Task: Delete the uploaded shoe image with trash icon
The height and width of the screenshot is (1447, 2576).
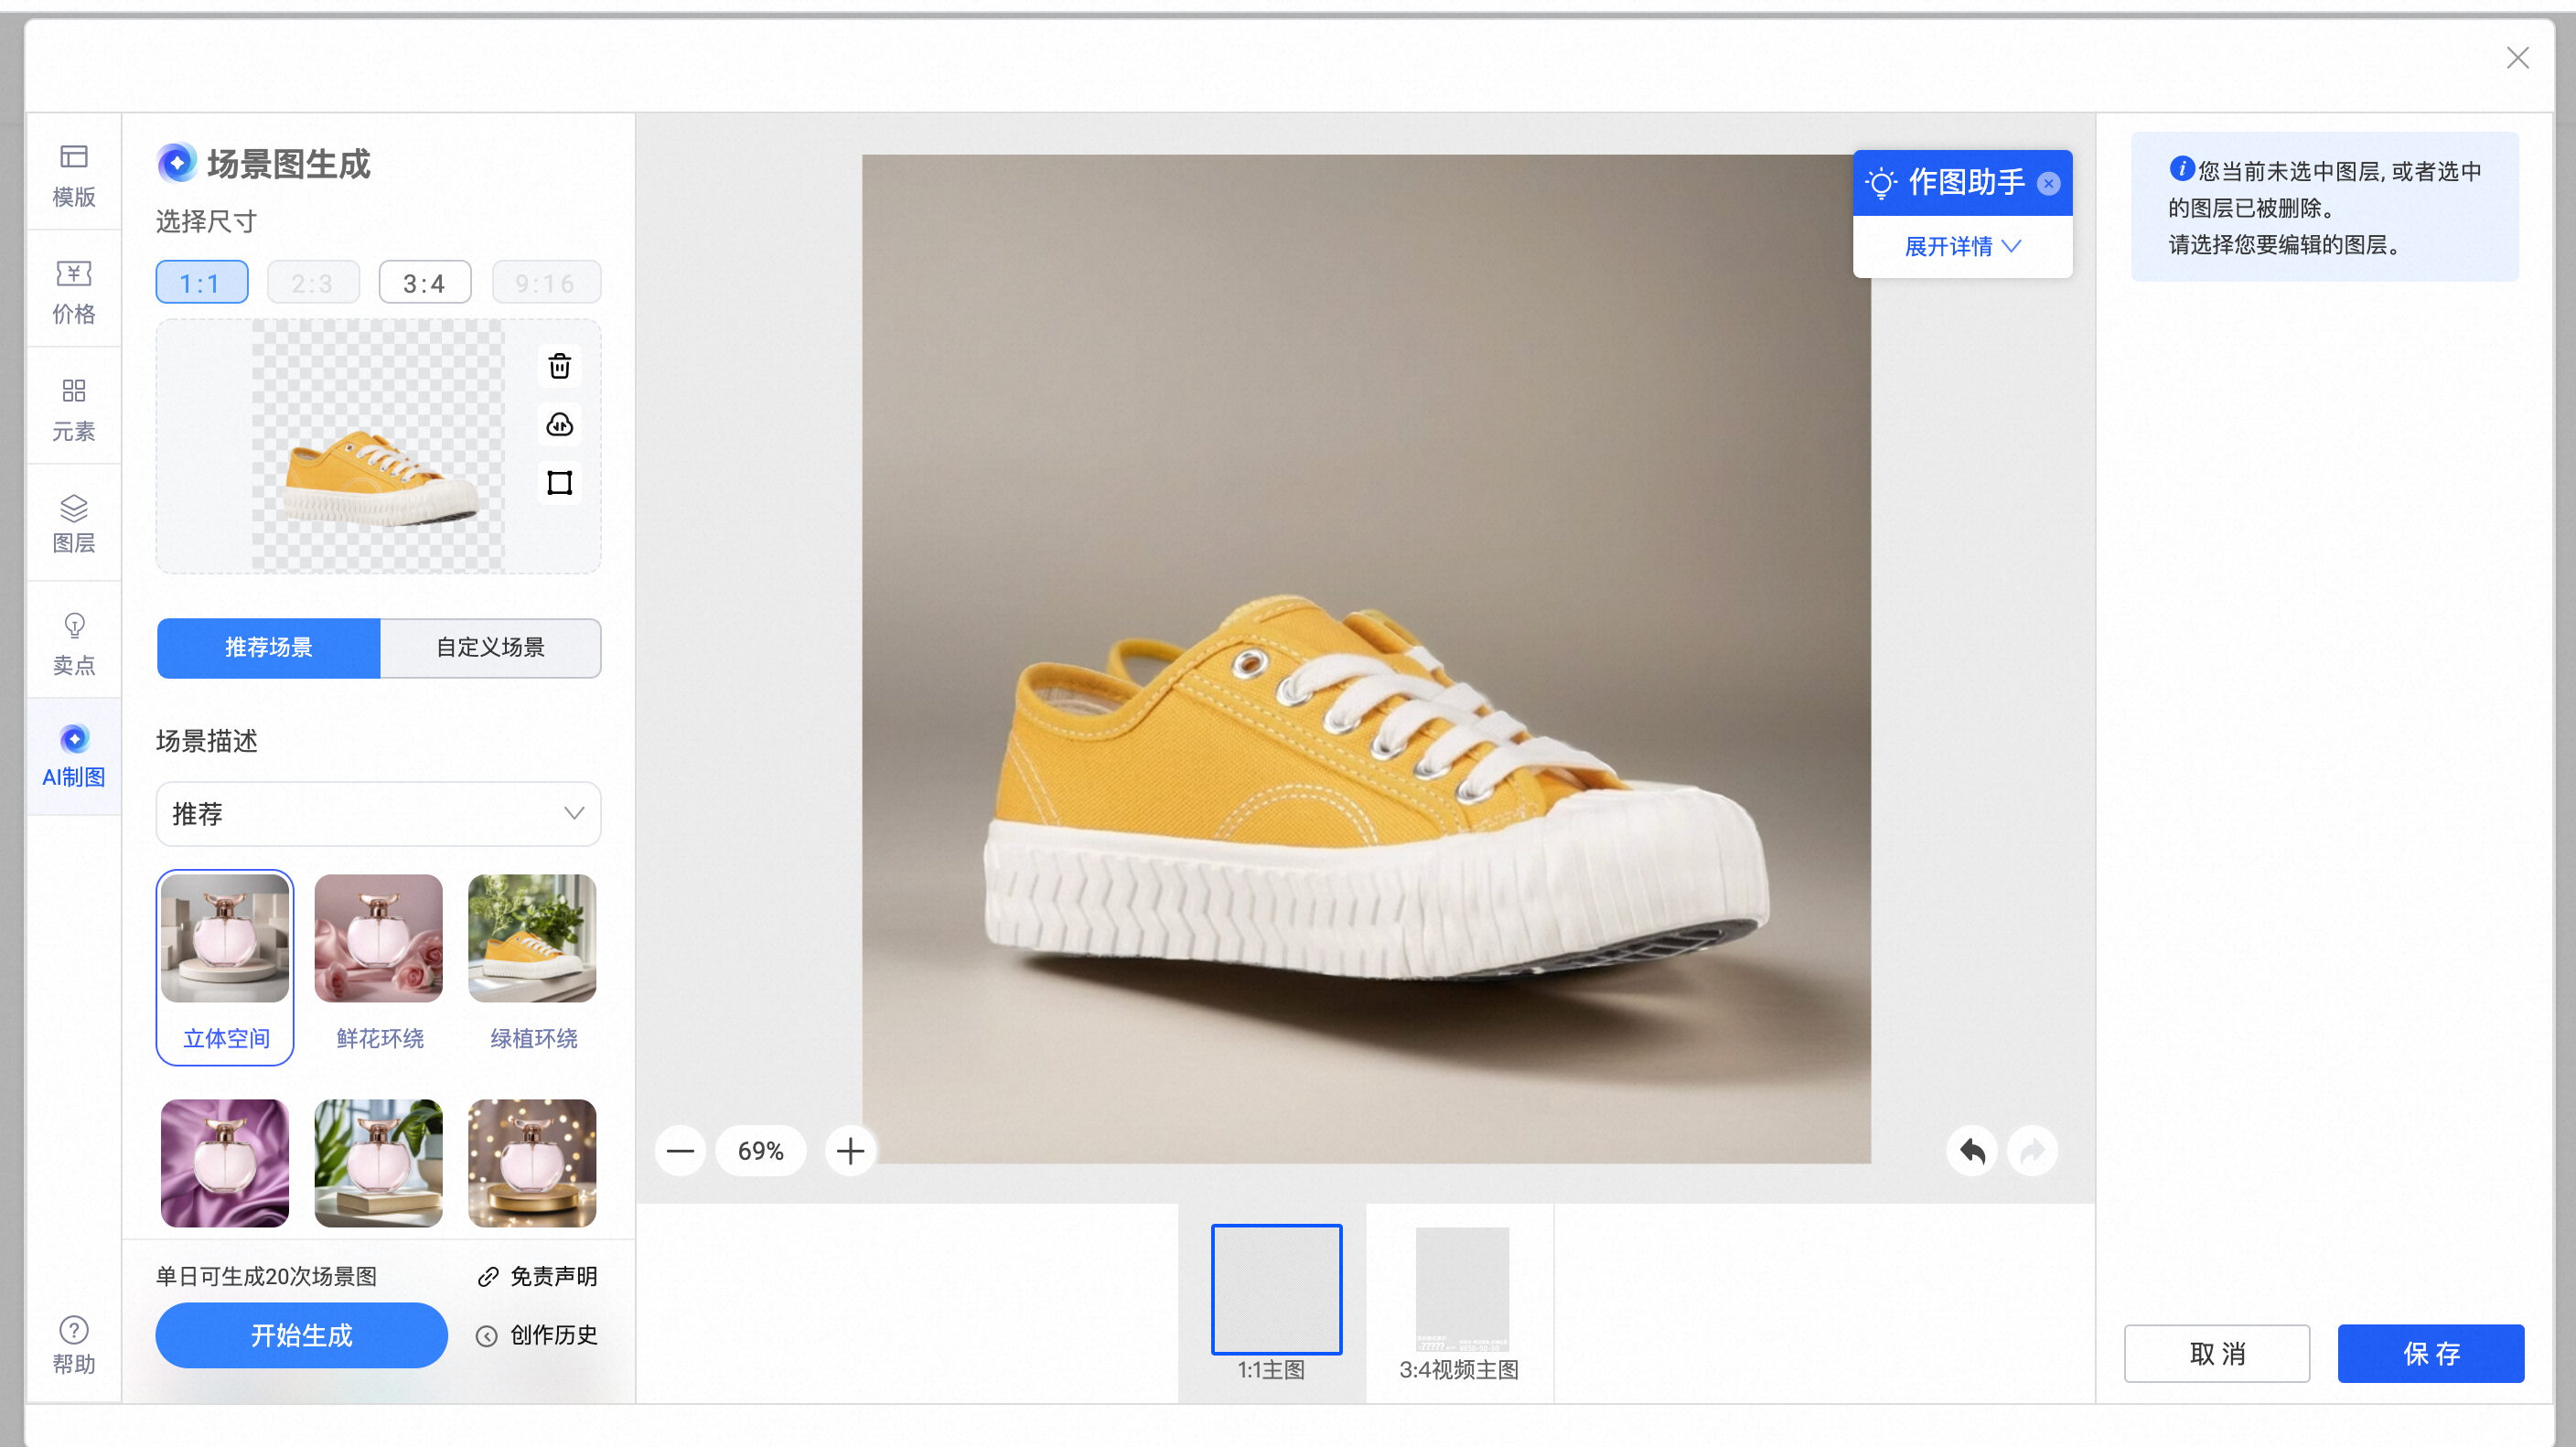Action: pos(560,366)
